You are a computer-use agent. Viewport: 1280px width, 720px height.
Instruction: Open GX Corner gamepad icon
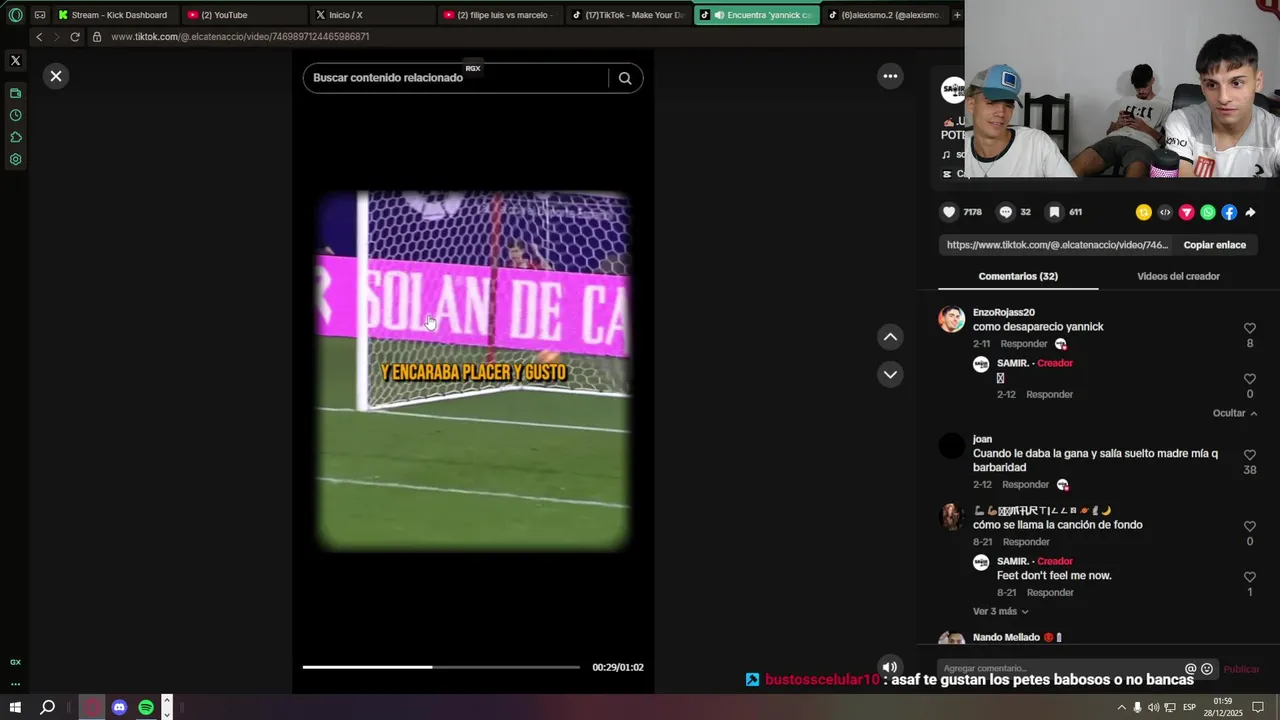click(40, 15)
